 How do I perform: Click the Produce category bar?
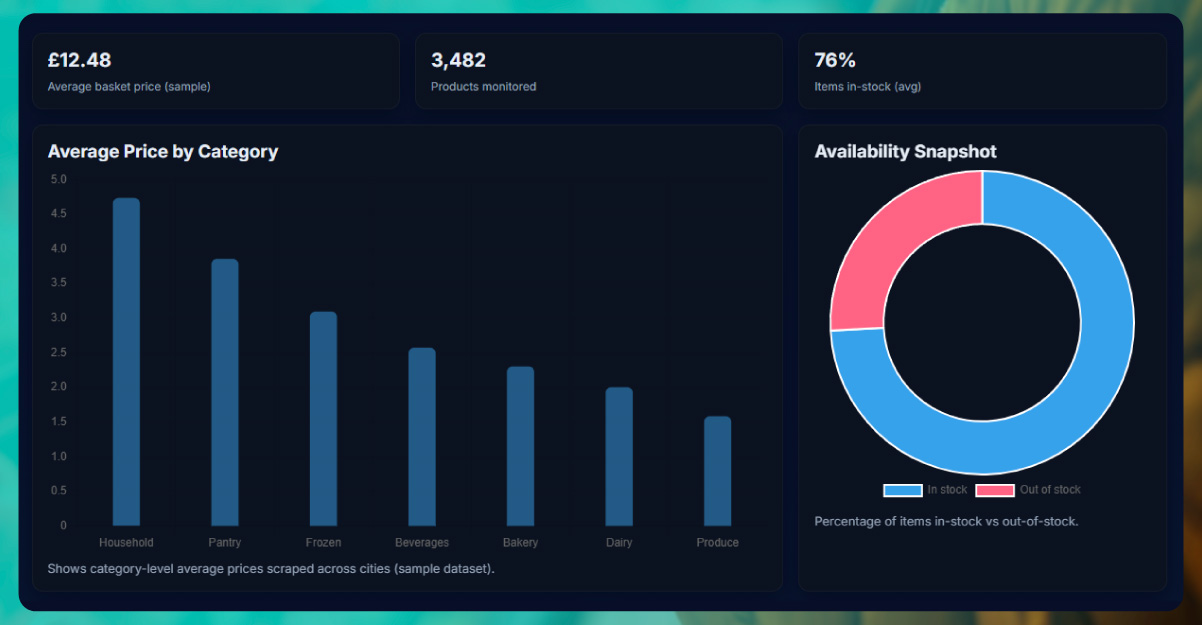click(717, 470)
